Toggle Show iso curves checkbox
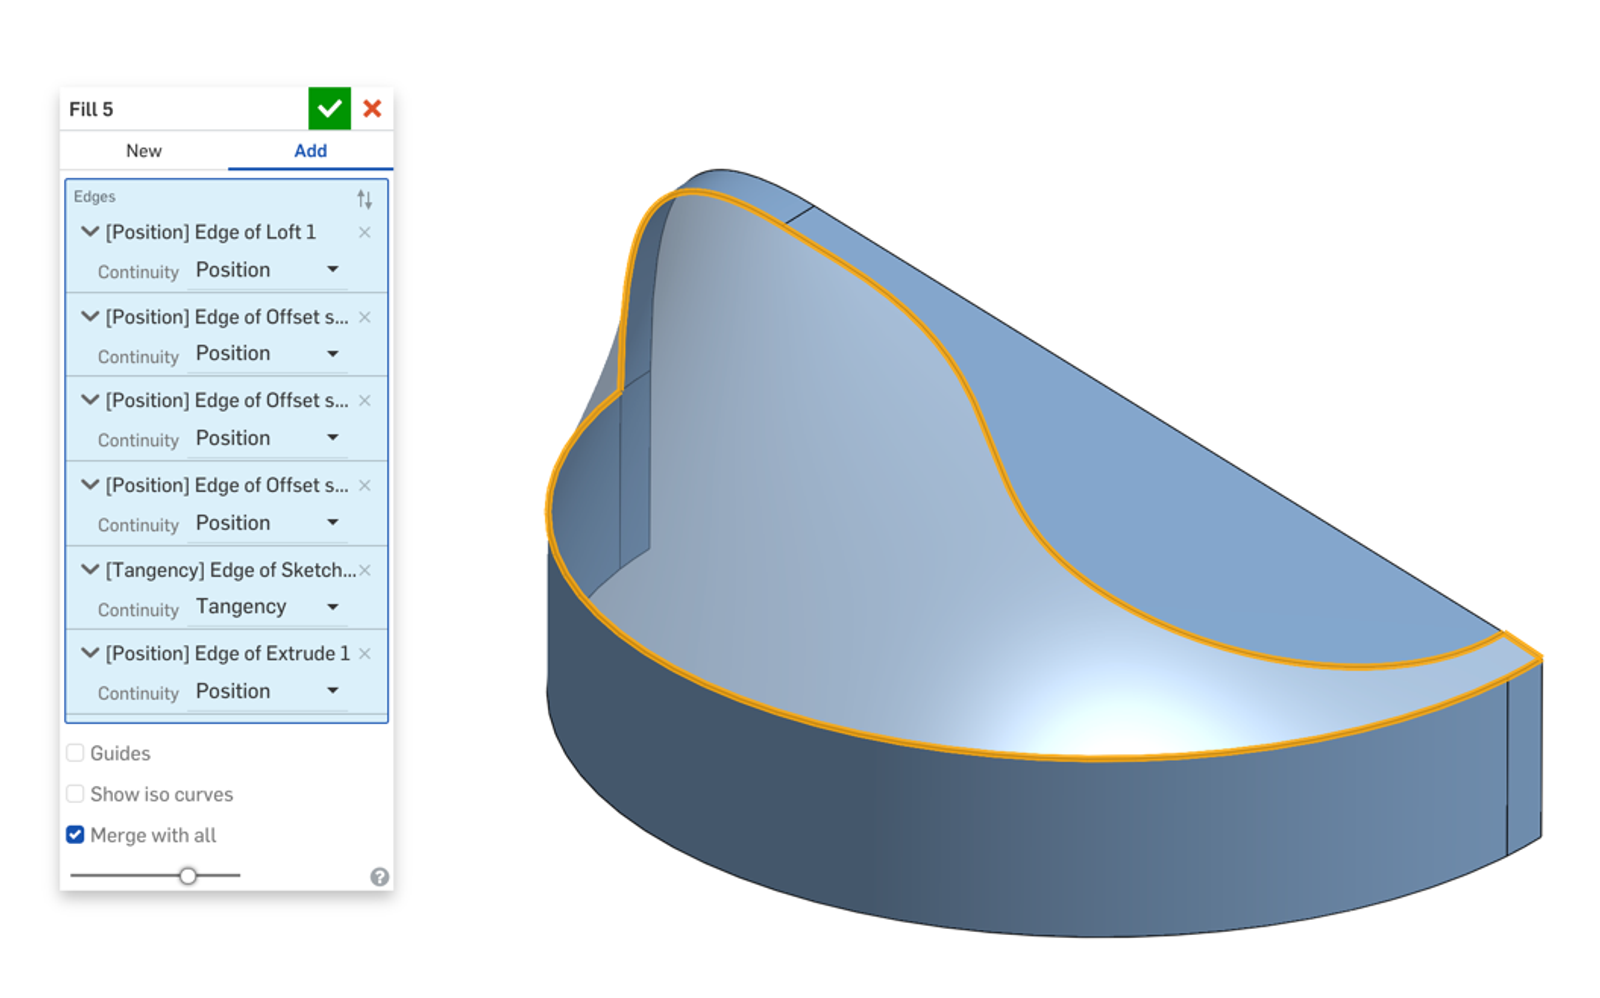The height and width of the screenshot is (998, 1600). pyautogui.click(x=76, y=794)
